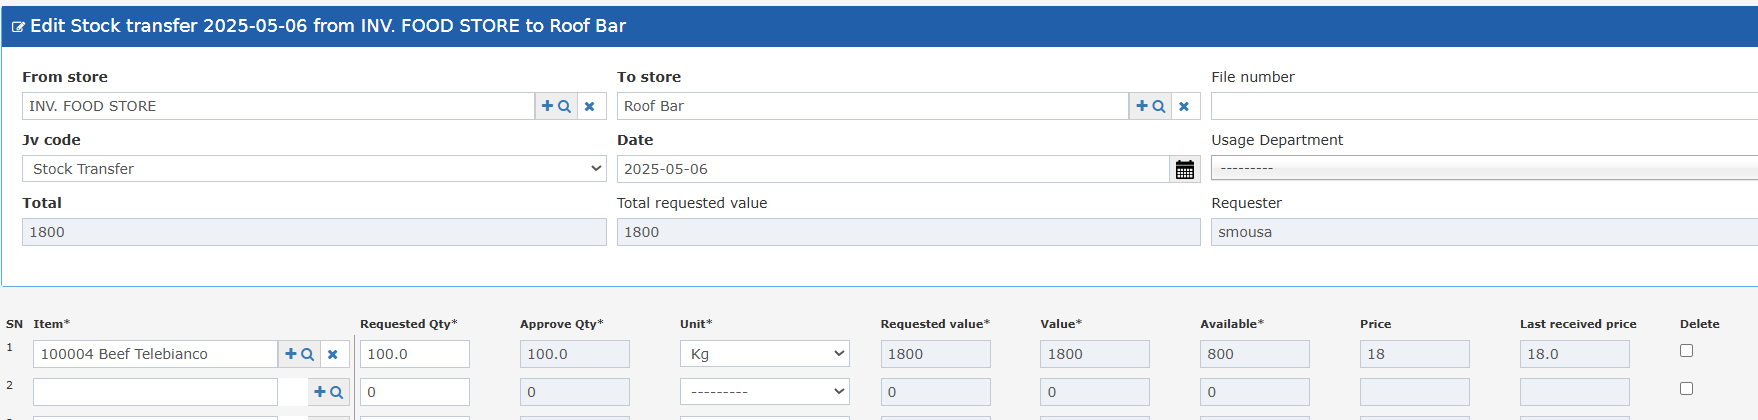Clear the Roof Bar store selection
The height and width of the screenshot is (420, 1758).
(x=1184, y=106)
